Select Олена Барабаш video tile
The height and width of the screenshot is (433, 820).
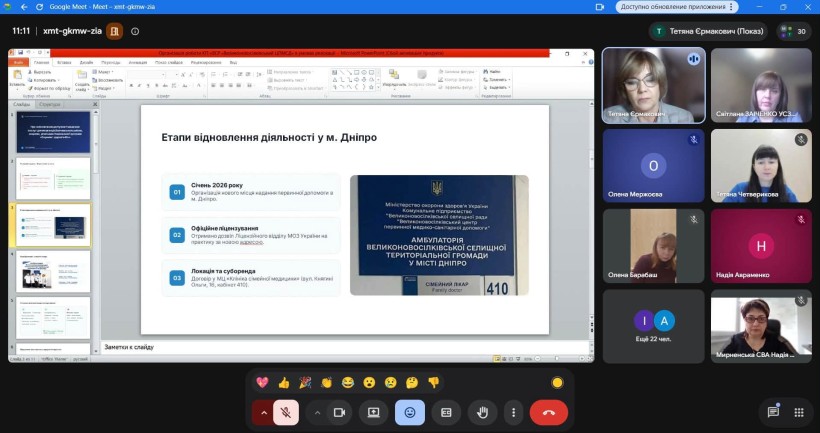coord(654,246)
